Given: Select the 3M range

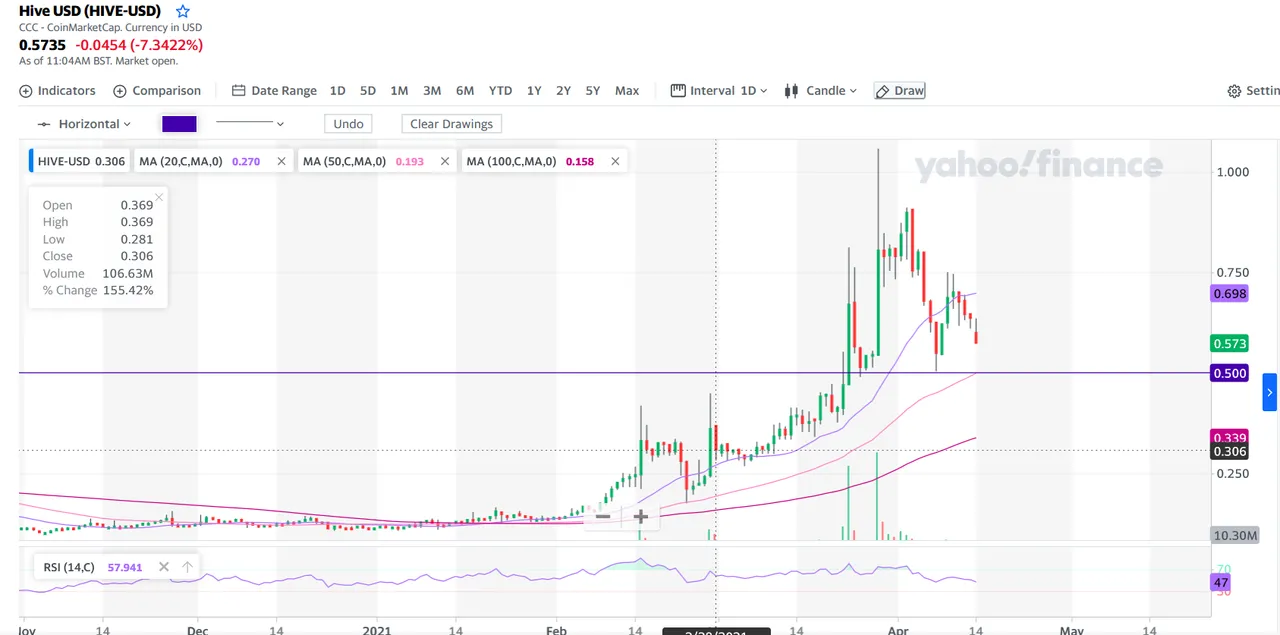Looking at the screenshot, I should point(432,91).
